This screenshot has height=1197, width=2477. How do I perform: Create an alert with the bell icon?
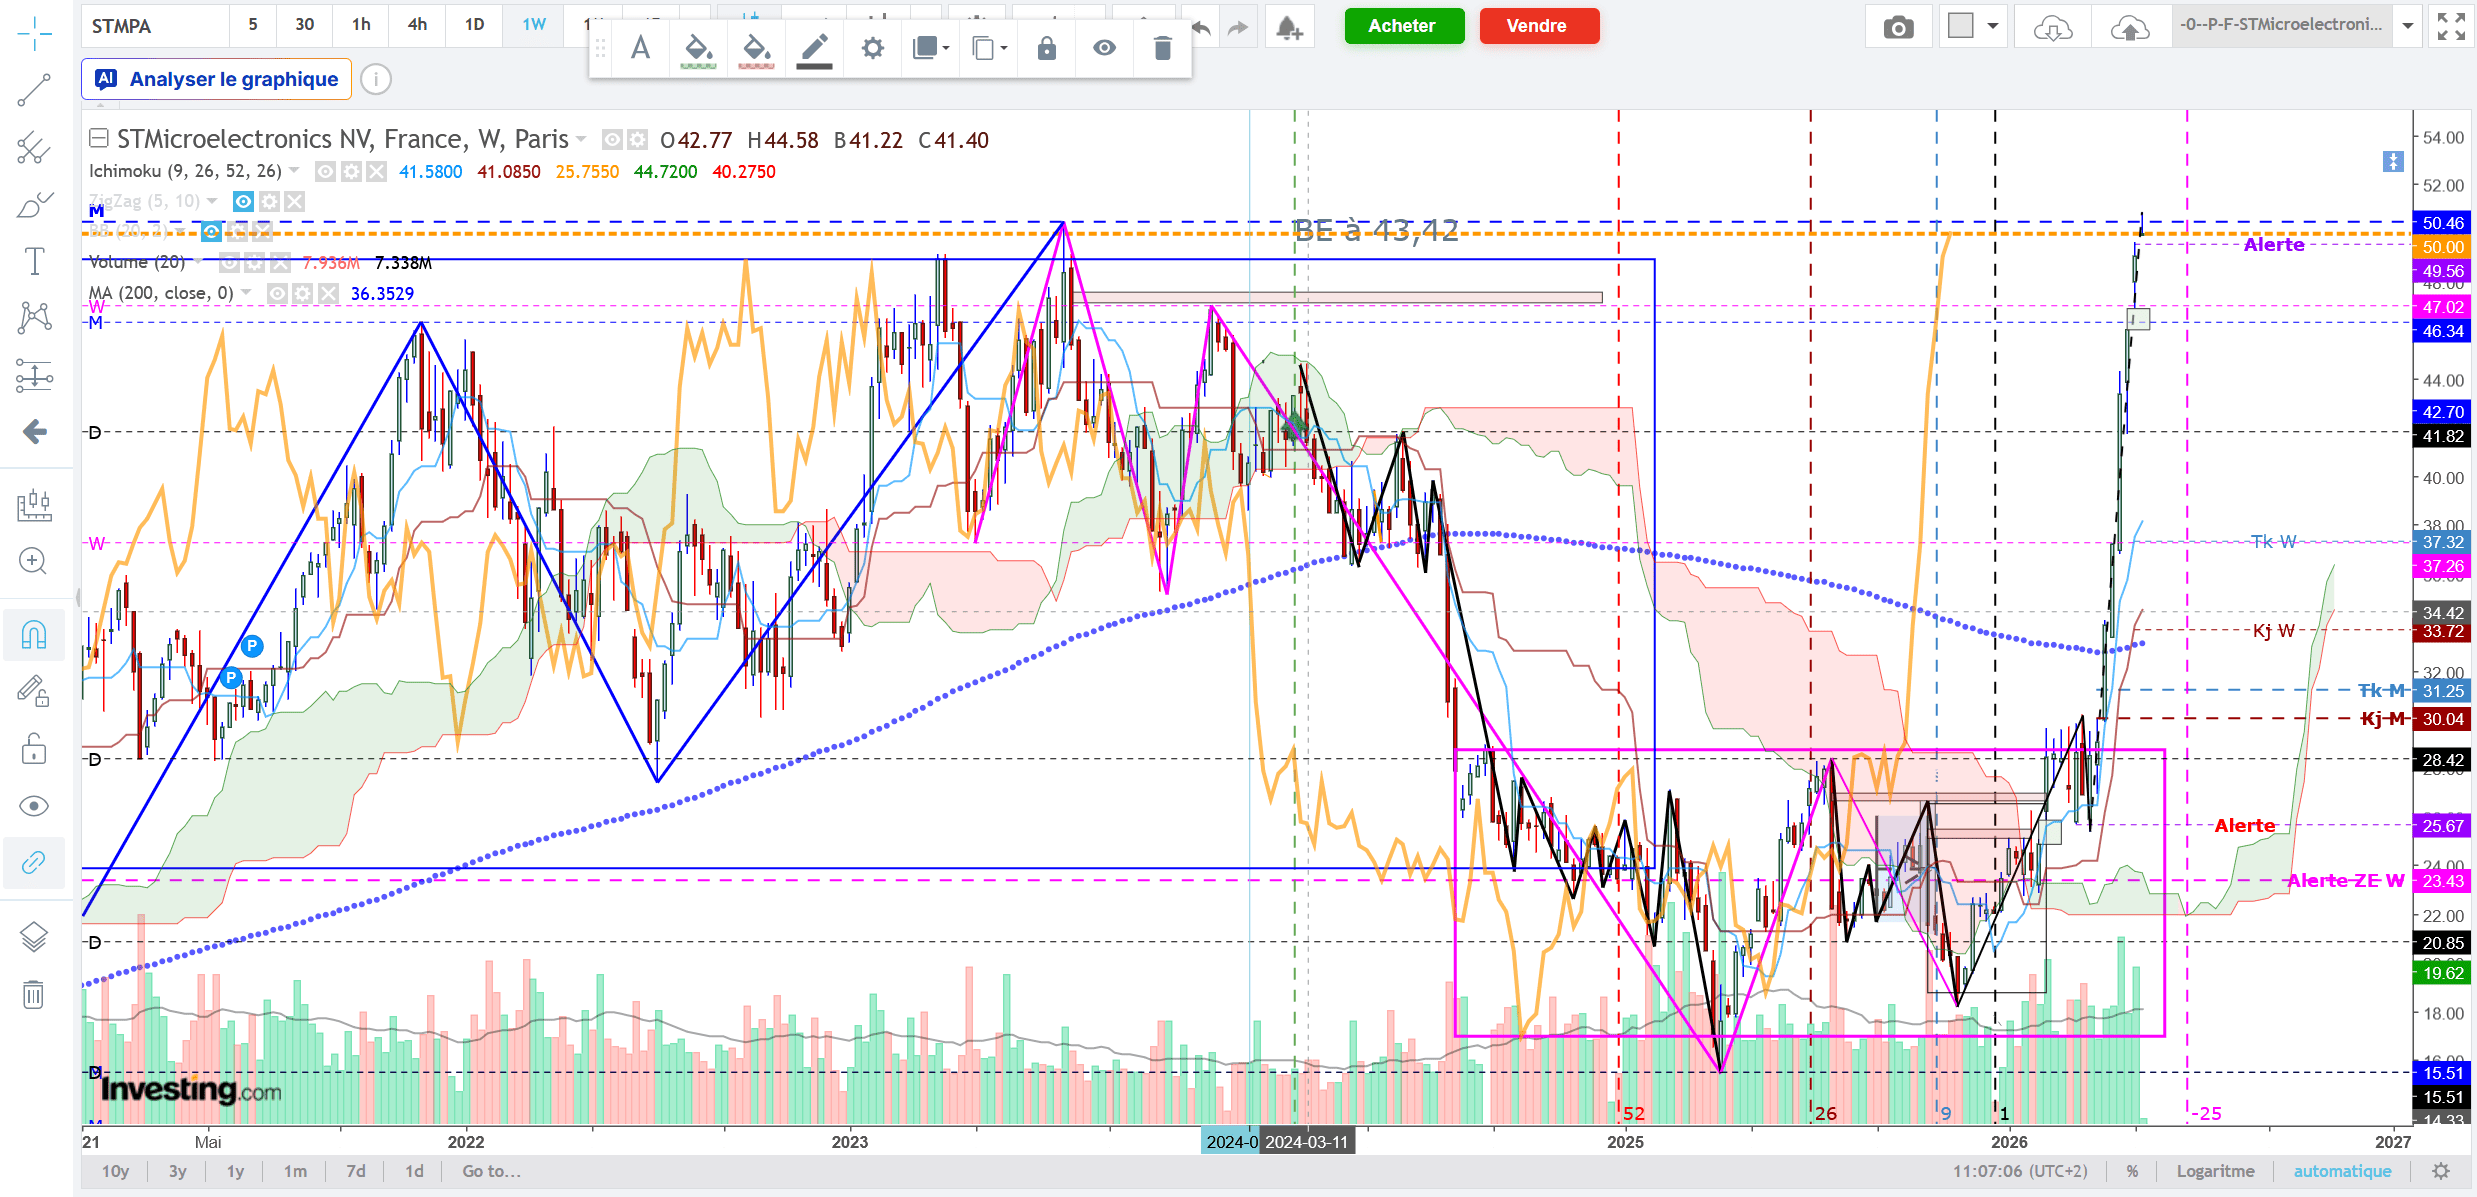(x=1289, y=27)
